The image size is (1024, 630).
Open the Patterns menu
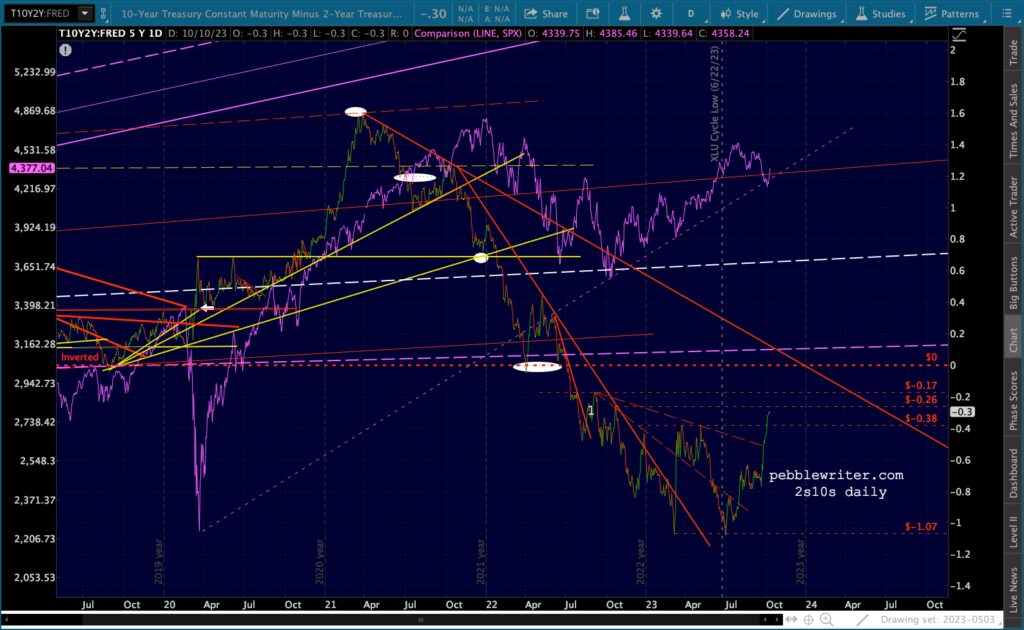pyautogui.click(x=952, y=14)
